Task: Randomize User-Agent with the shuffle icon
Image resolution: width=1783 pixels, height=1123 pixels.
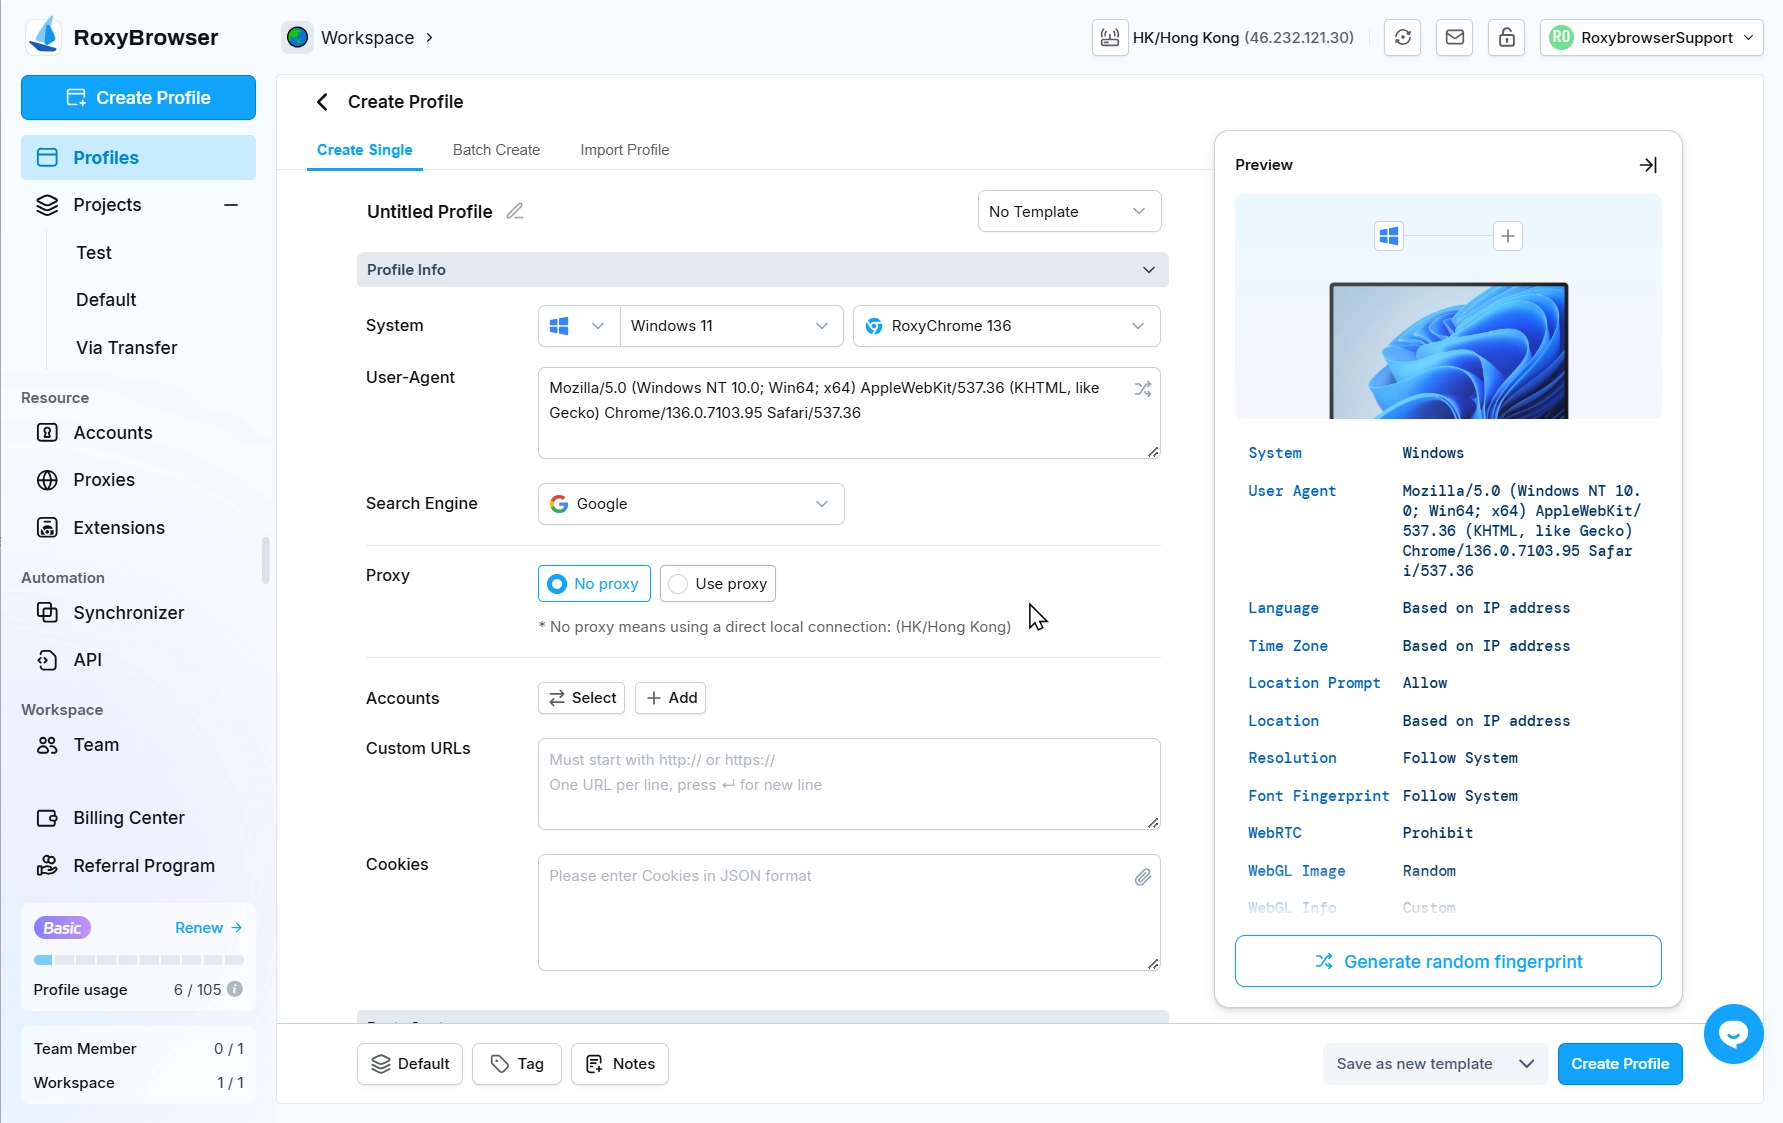Action: pyautogui.click(x=1142, y=389)
